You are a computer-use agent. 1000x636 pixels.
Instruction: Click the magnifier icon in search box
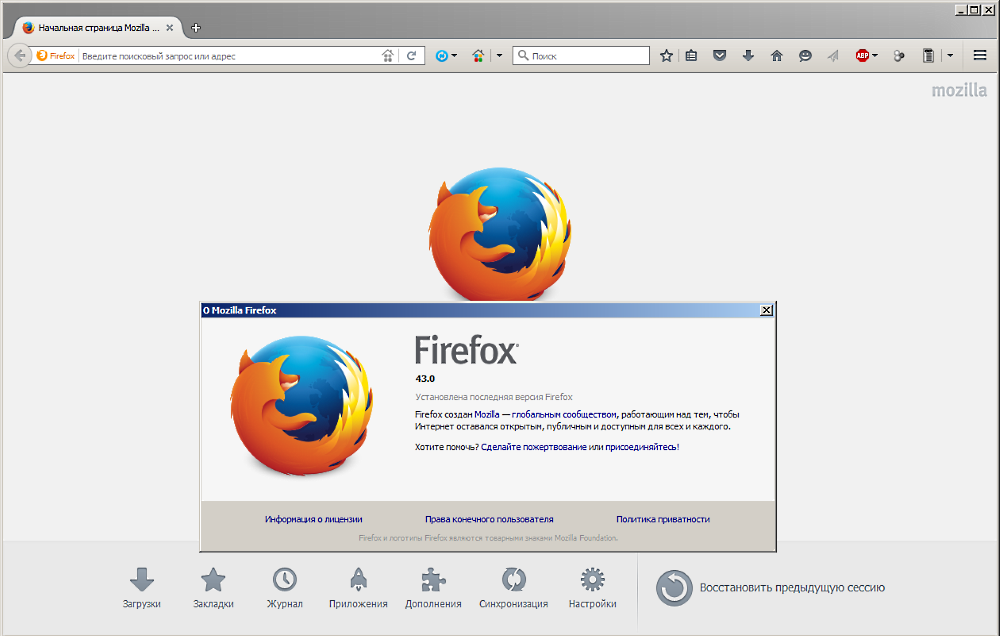(523, 56)
